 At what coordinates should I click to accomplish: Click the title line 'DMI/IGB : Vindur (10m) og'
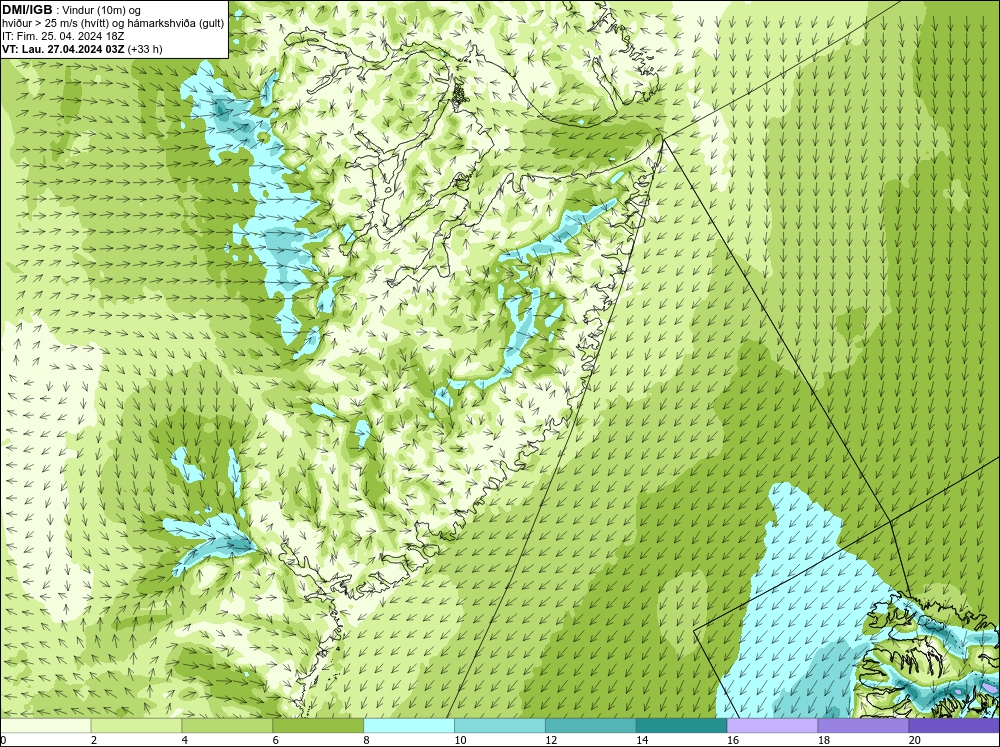pos(72,10)
